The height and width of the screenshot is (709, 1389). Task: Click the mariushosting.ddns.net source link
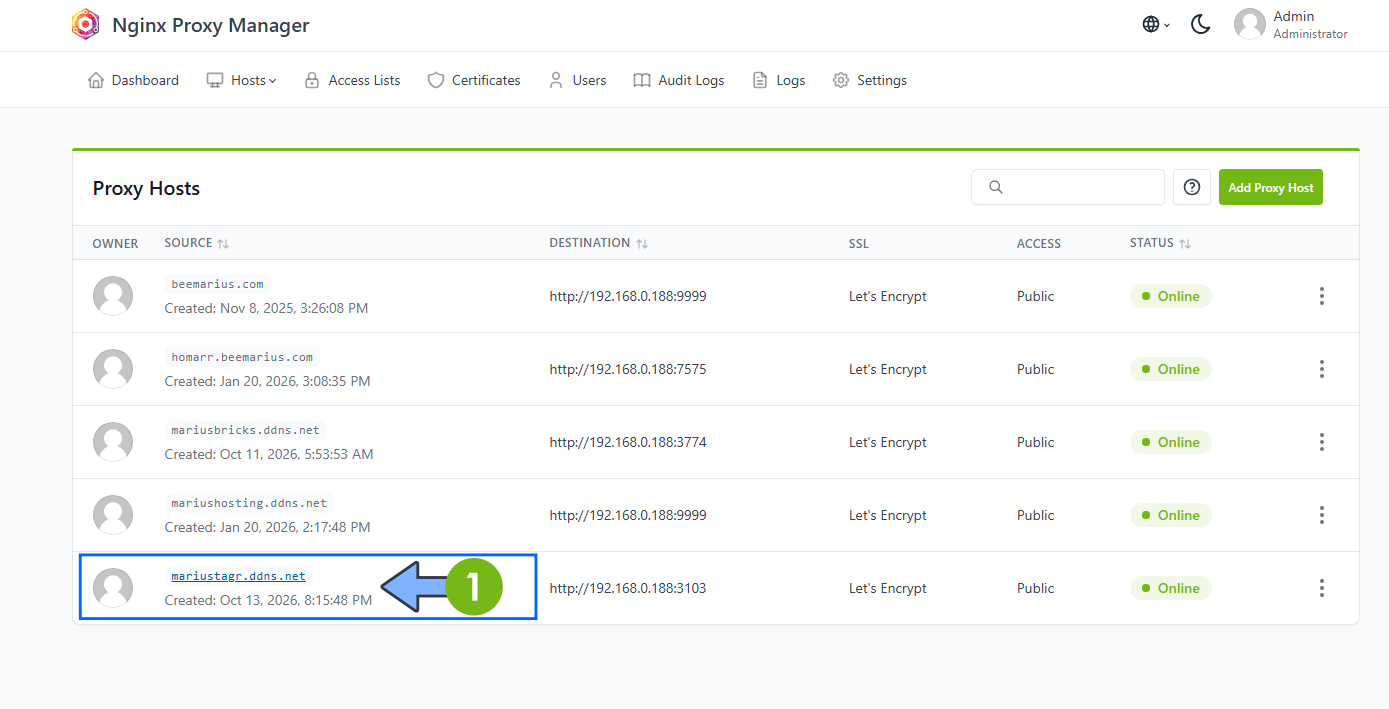point(249,503)
